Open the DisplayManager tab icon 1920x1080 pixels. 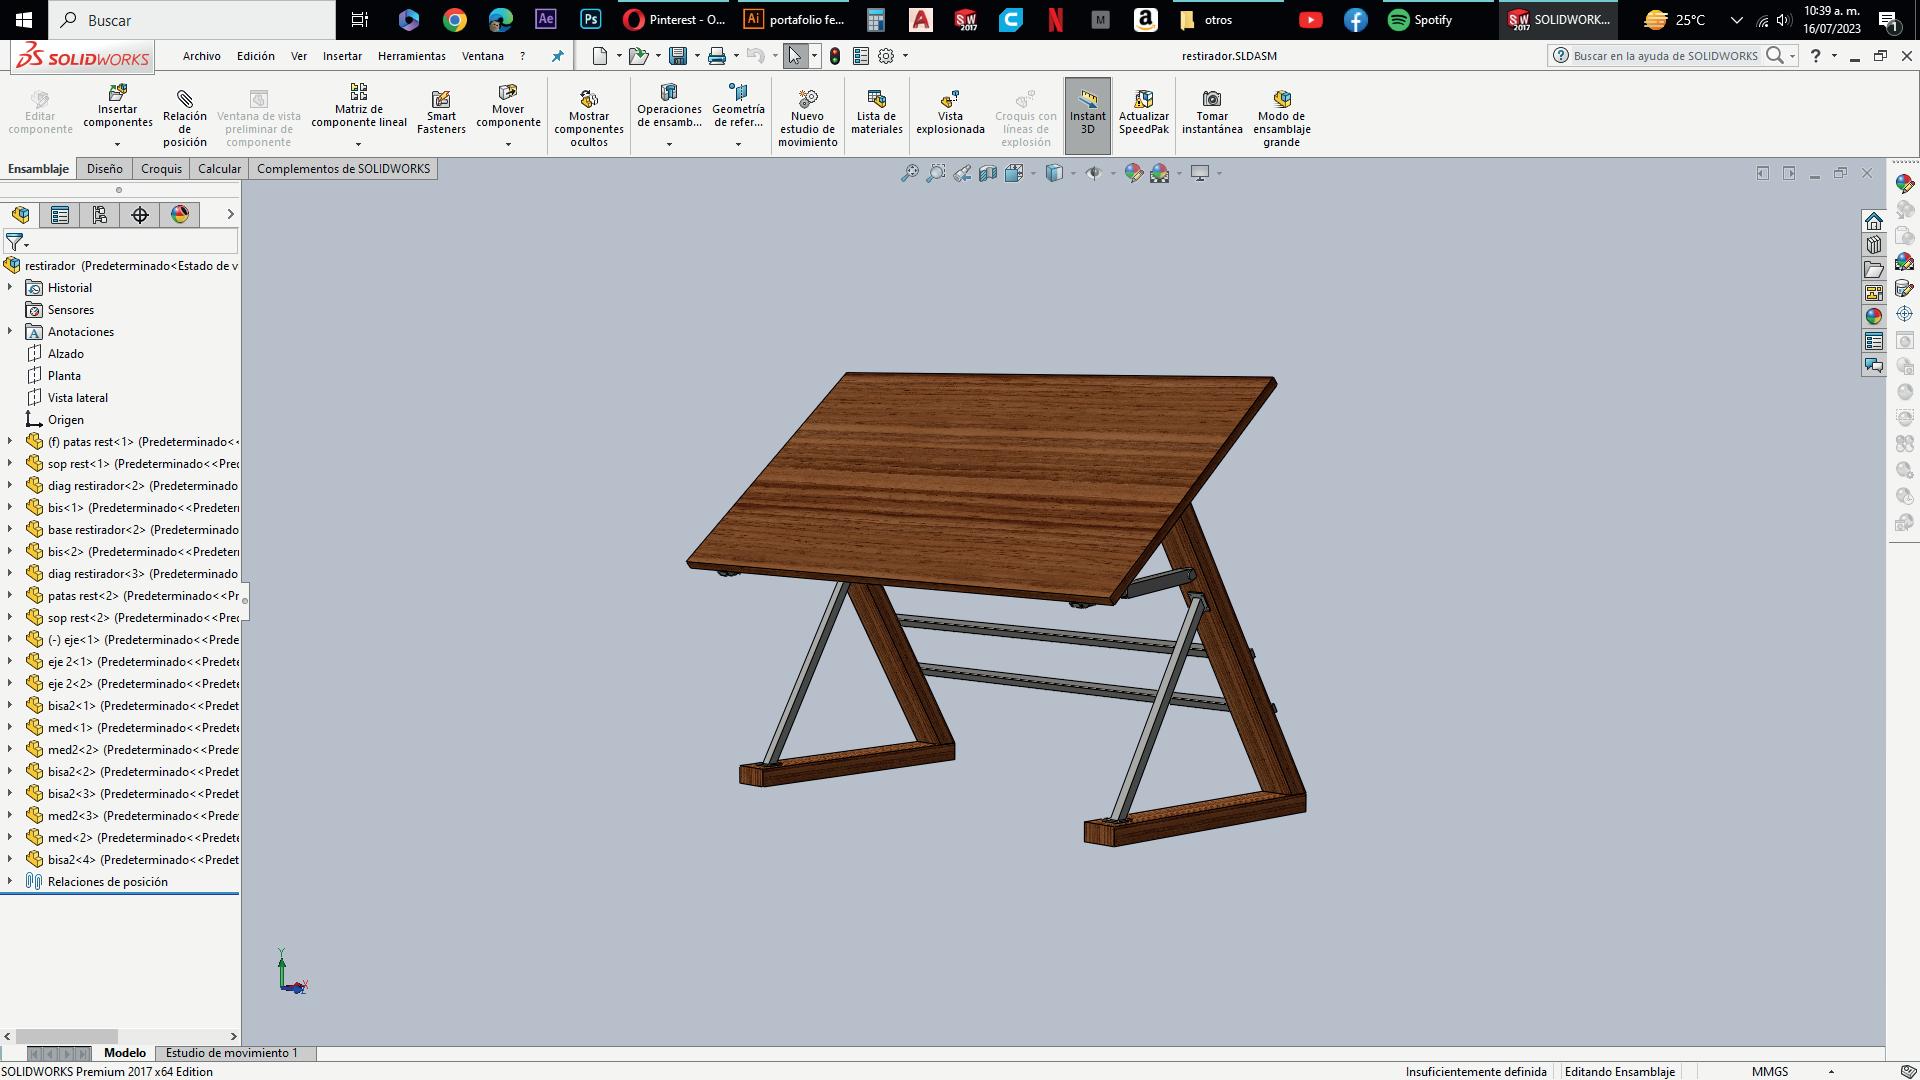click(x=180, y=215)
